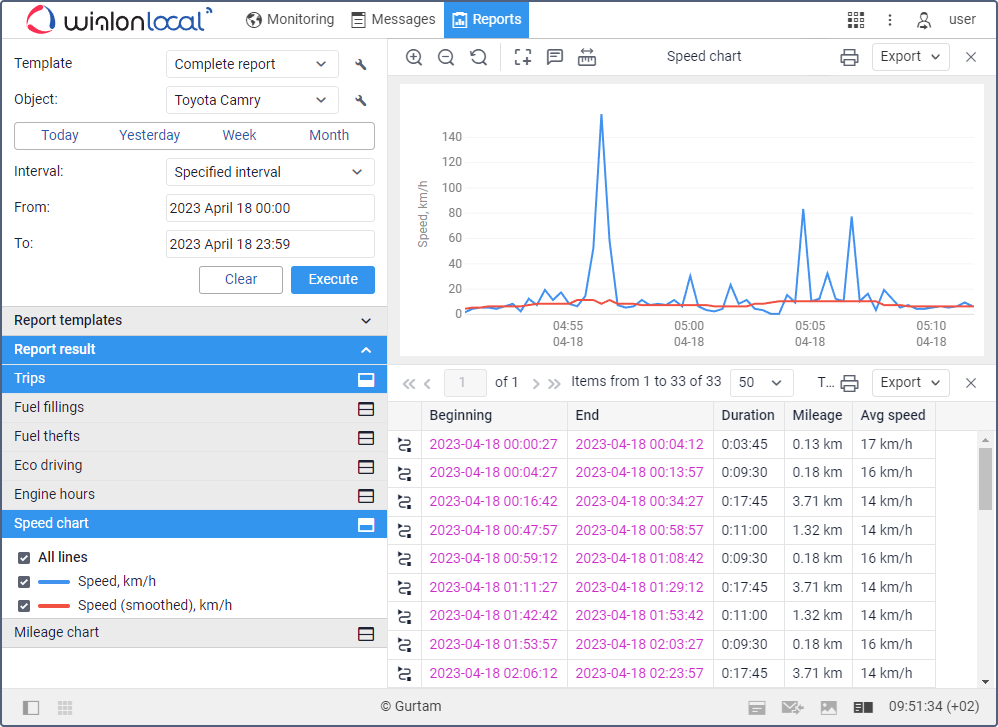Image resolution: width=998 pixels, height=727 pixels.
Task: Zoom in on the speed chart
Action: pos(414,57)
